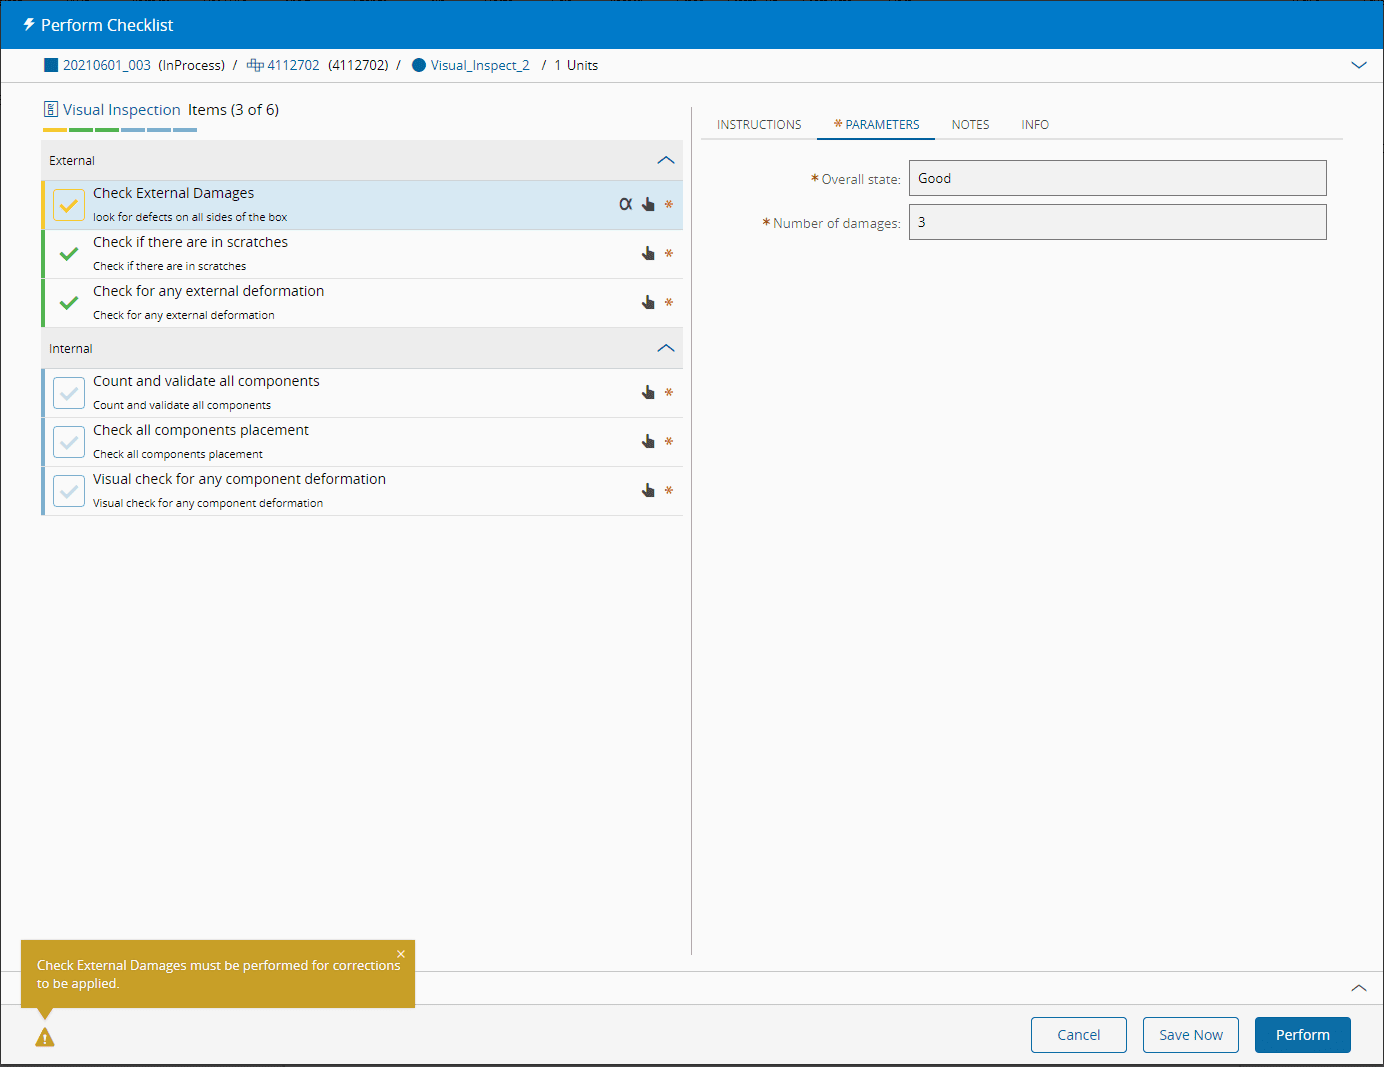Switch to the Instructions tab
This screenshot has height=1067, width=1384.
coord(759,125)
